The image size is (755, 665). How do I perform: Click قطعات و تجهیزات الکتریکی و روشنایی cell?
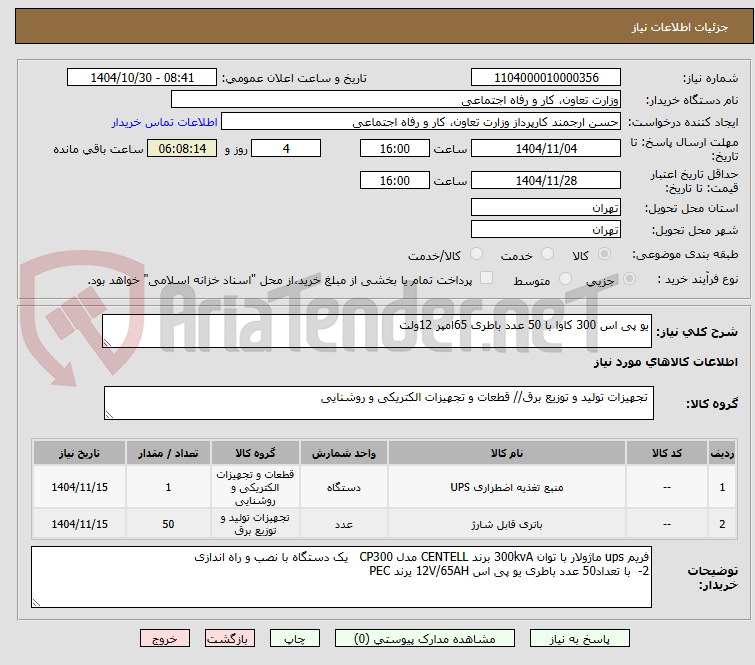coord(255,487)
